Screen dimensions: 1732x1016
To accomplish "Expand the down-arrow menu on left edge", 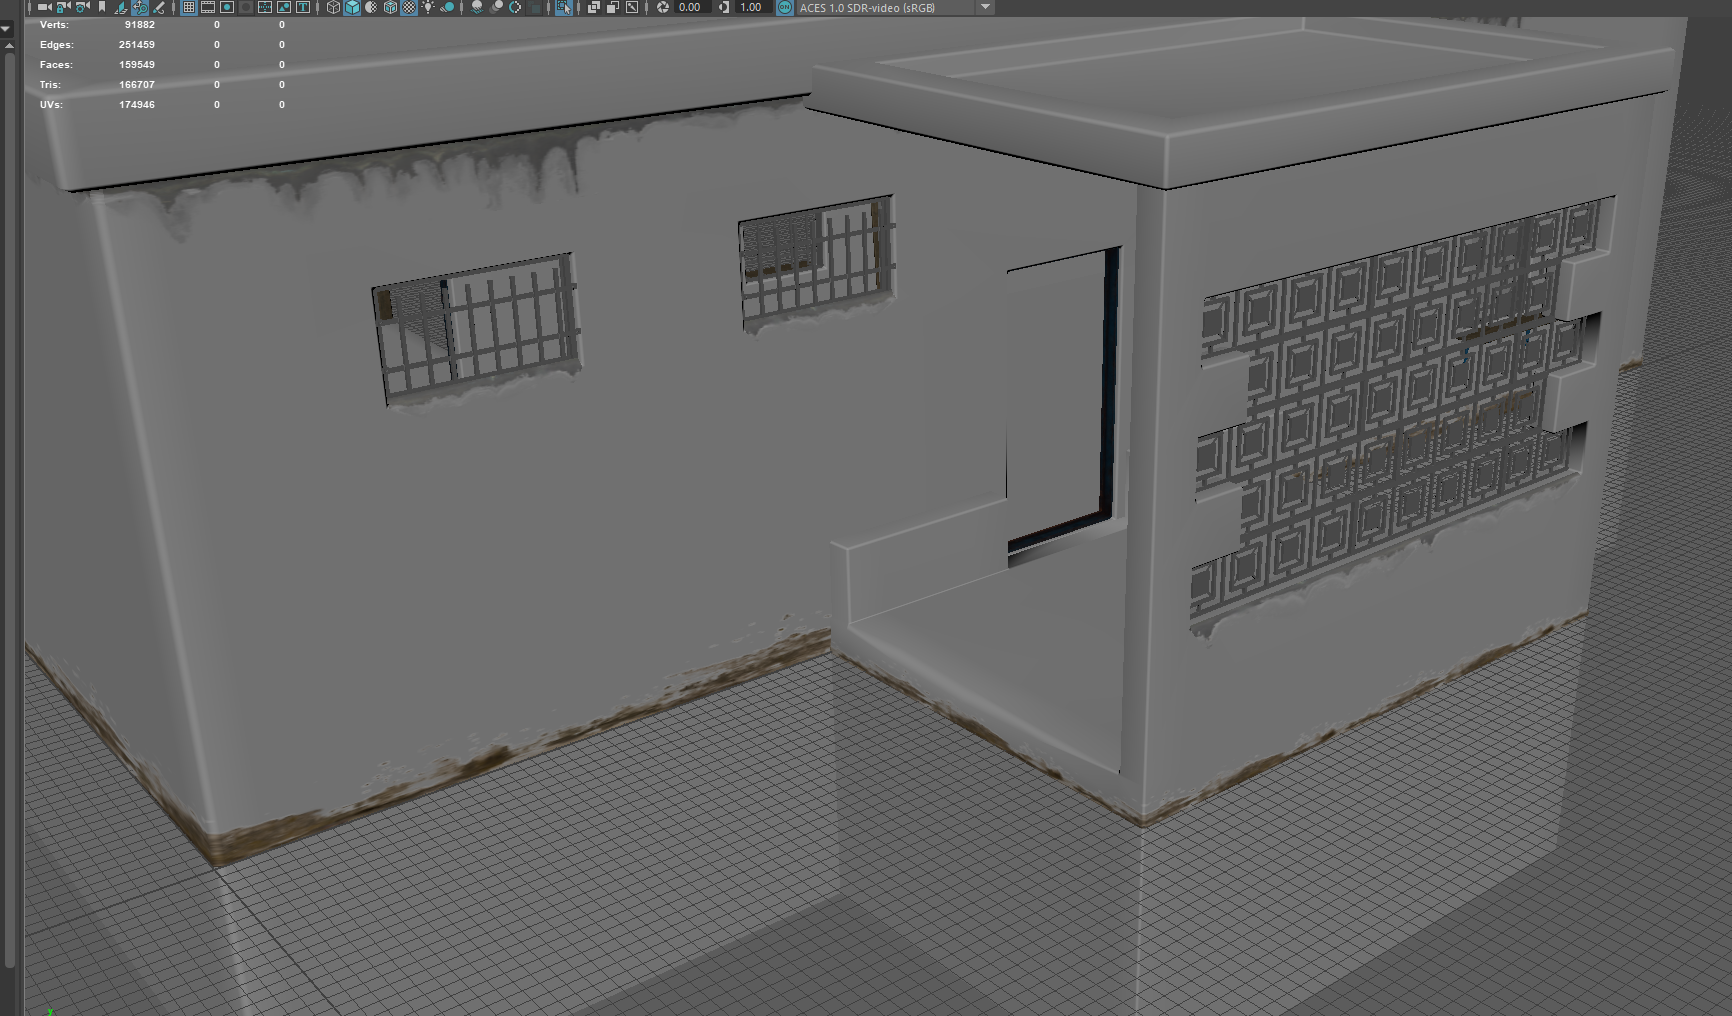I will click(6, 29).
